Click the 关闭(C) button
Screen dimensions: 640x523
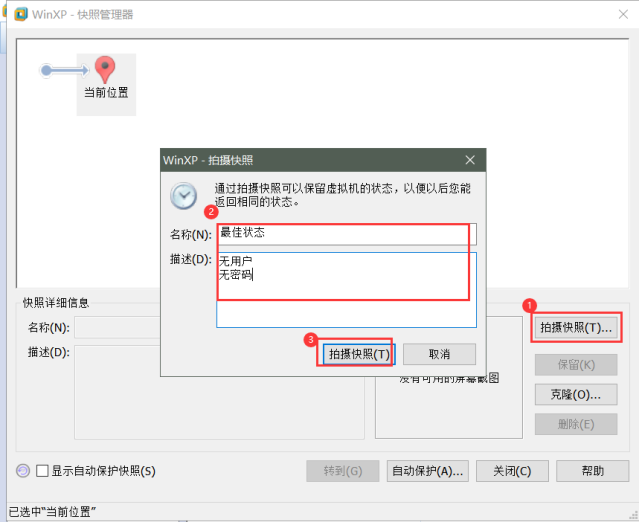tap(512, 471)
